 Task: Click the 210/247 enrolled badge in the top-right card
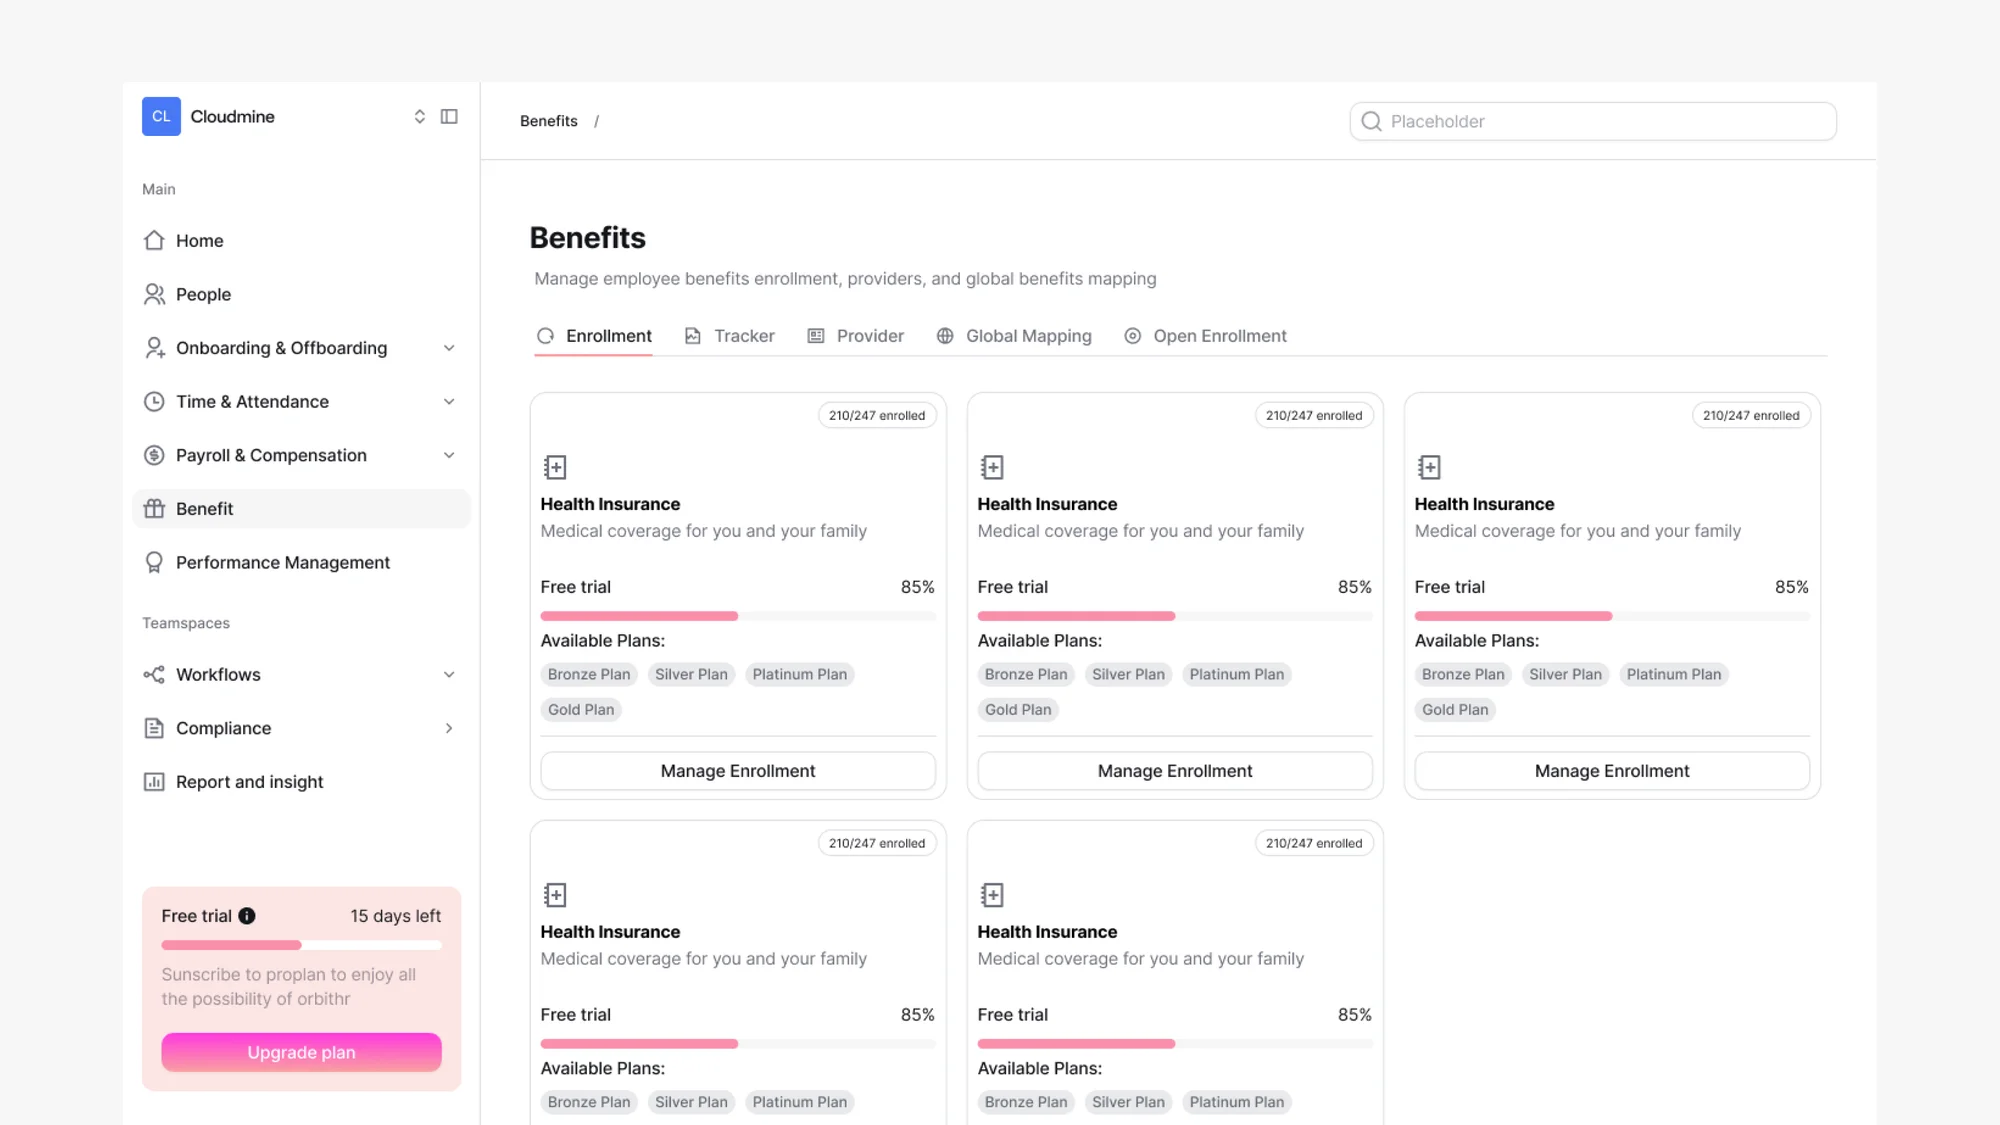[1751, 415]
